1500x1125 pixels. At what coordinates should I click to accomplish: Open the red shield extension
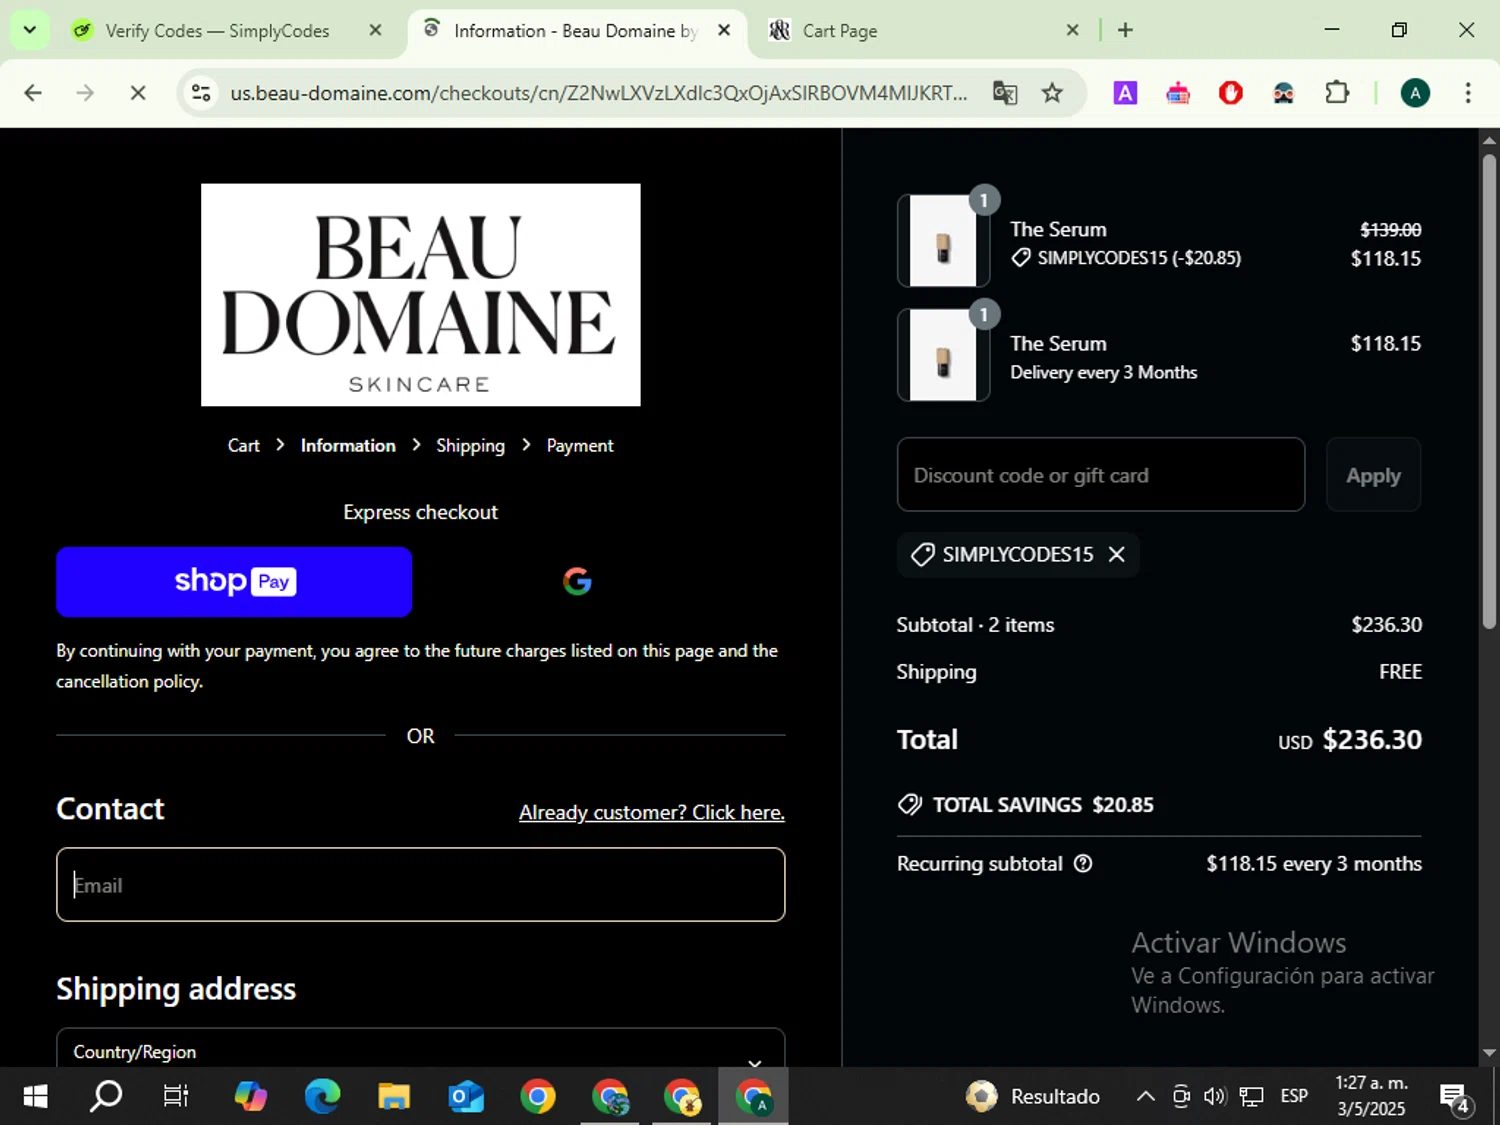coord(1231,93)
